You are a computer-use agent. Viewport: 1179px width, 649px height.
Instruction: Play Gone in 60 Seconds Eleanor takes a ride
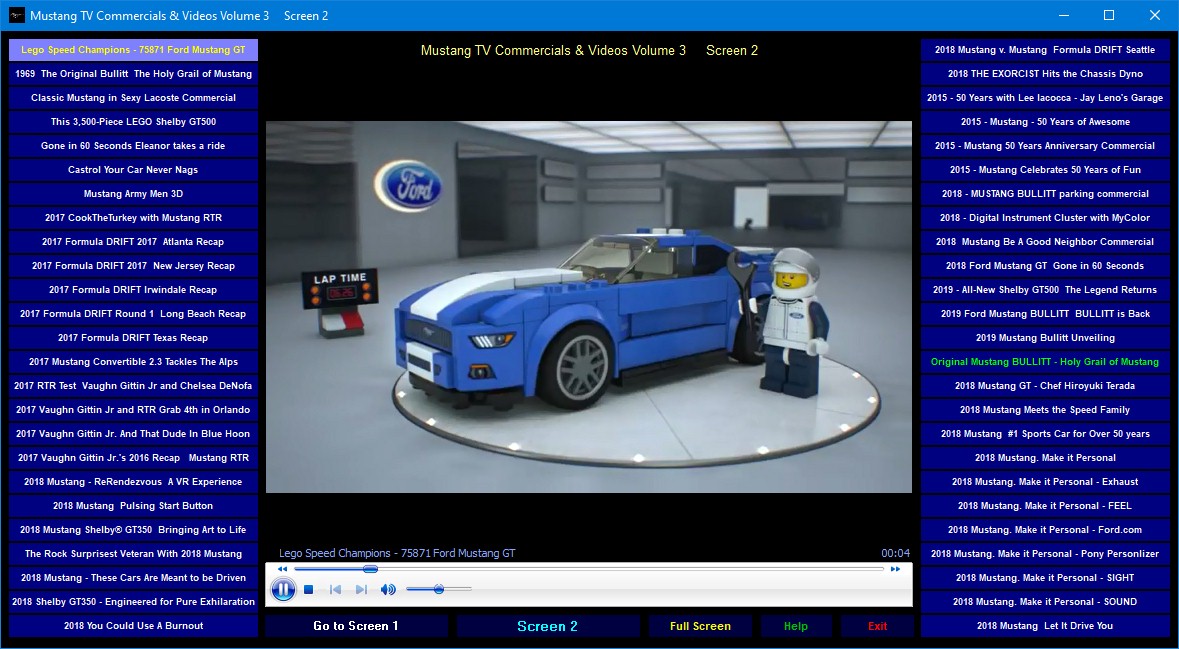133,146
